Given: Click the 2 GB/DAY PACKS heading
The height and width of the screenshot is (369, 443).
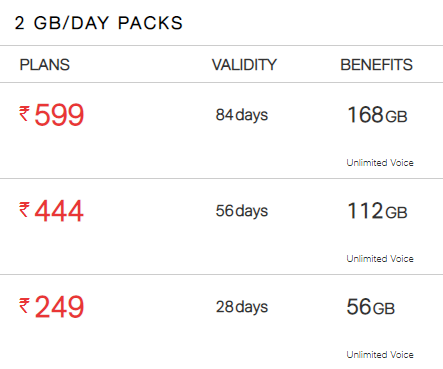Looking at the screenshot, I should click(99, 23).
